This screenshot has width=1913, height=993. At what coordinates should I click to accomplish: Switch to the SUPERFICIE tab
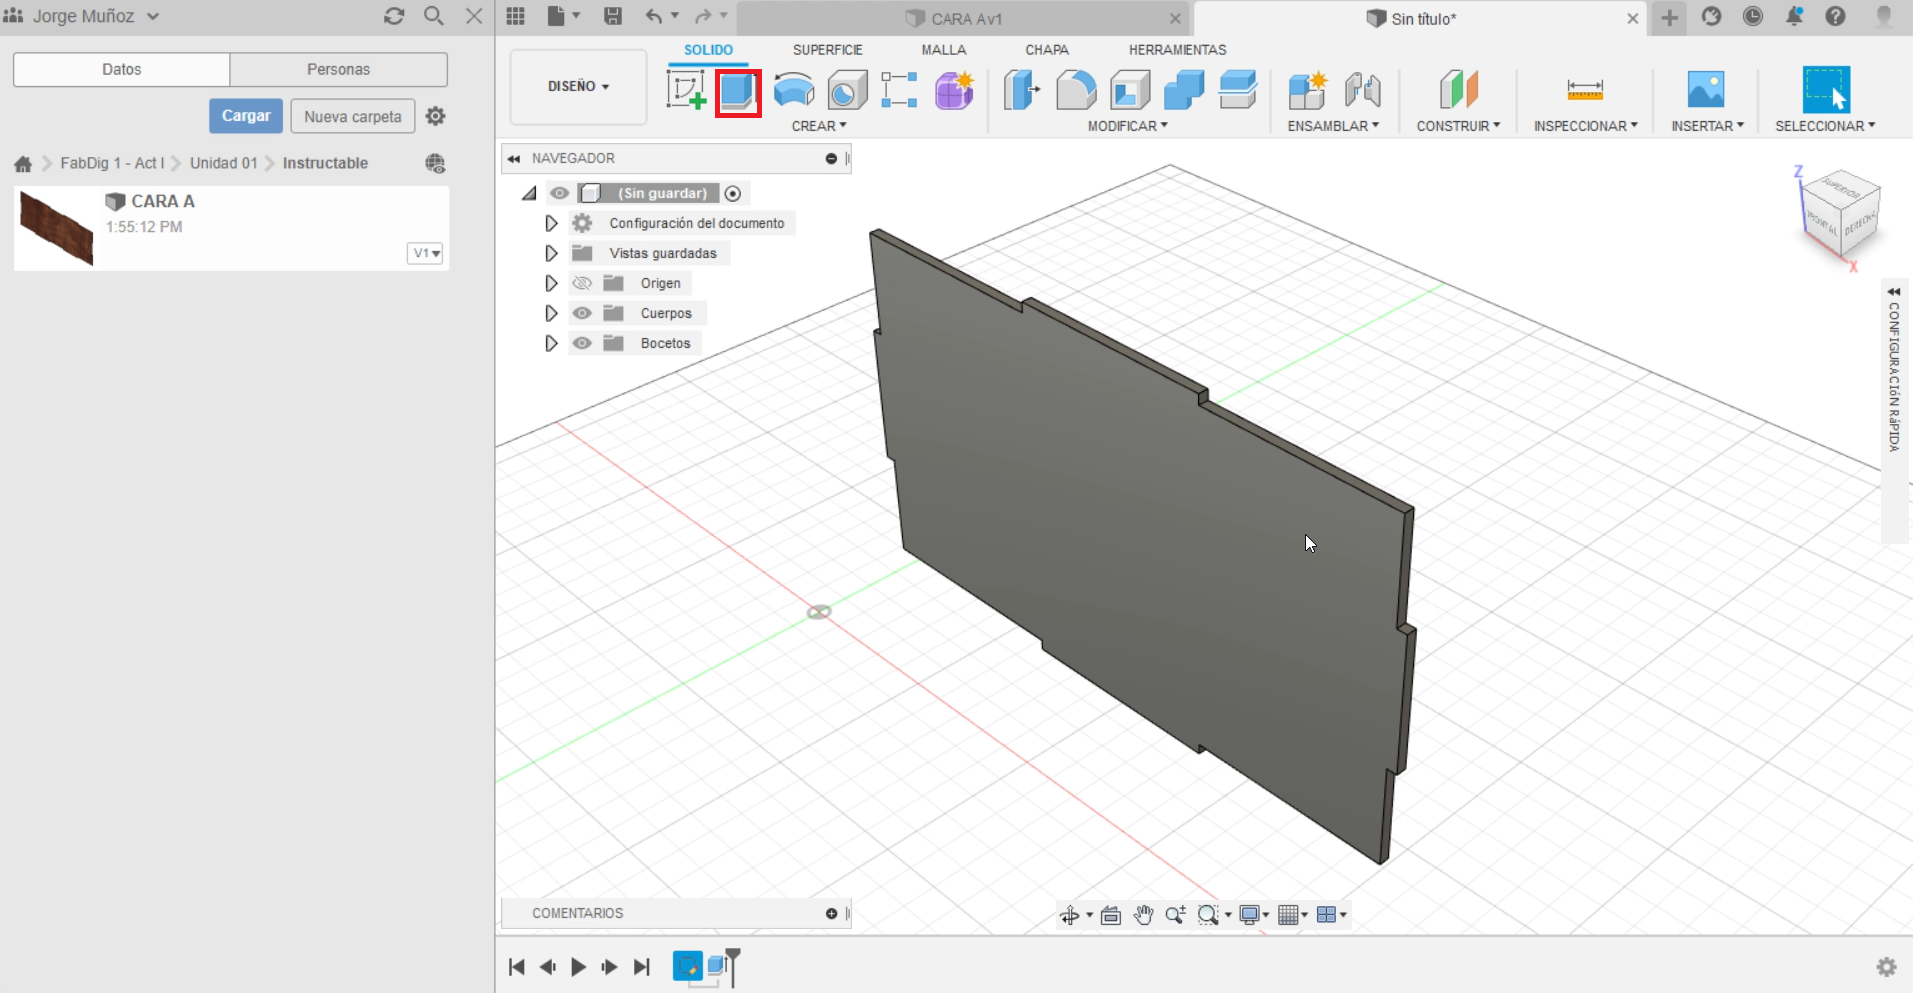point(827,49)
